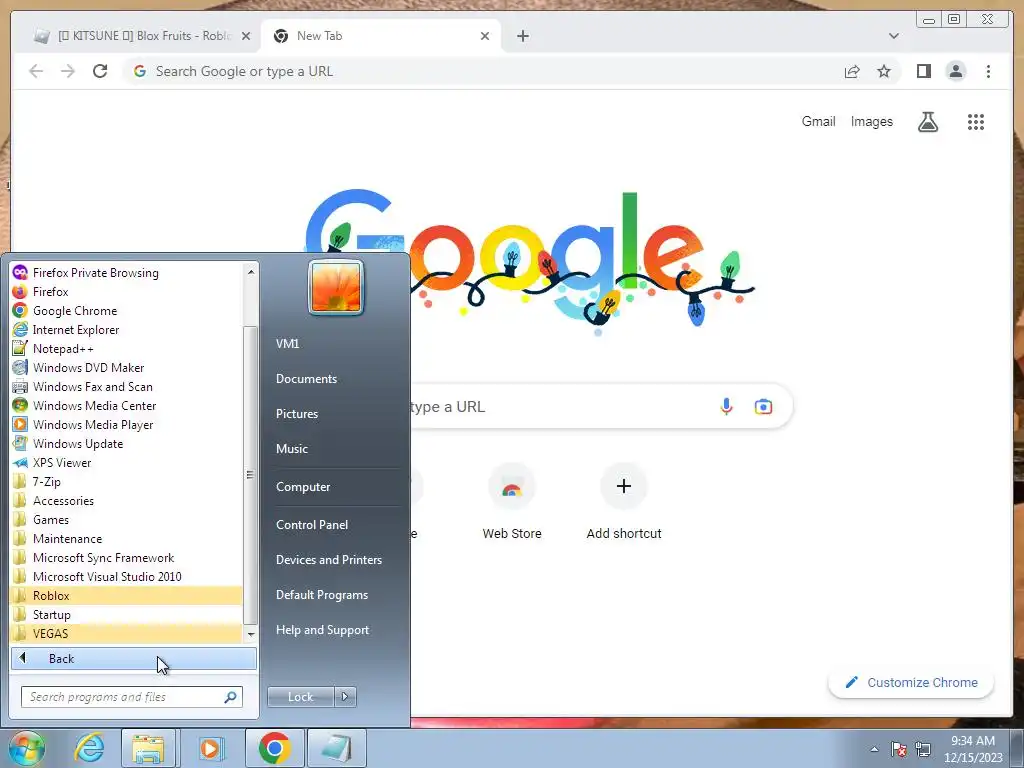Expand the Games folder
1024x768 pixels.
tap(126, 520)
